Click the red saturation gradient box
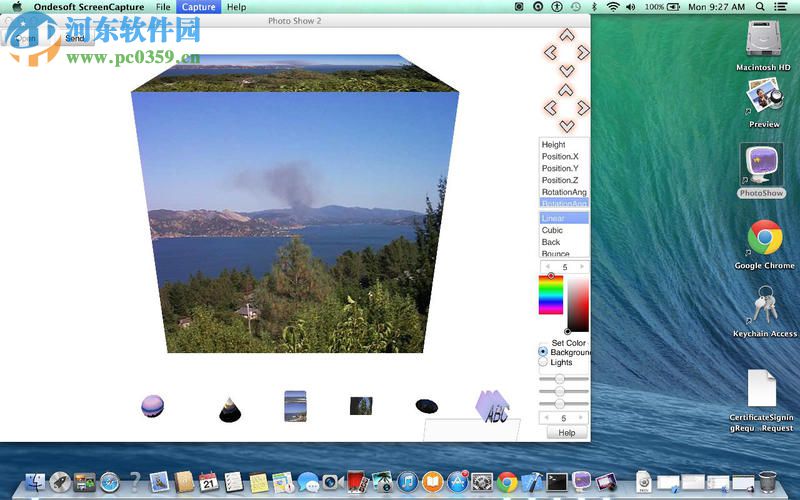Screen dimensions: 800x500 pos(578,305)
